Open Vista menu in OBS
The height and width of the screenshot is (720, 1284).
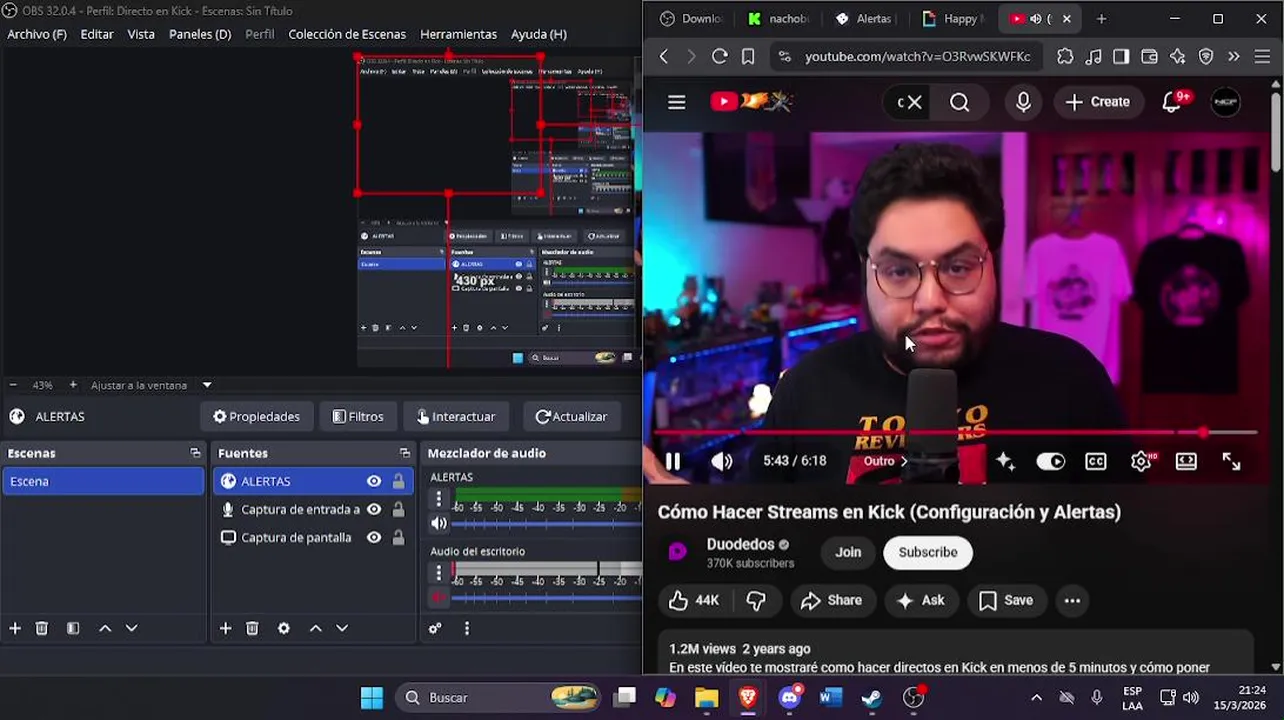(141, 34)
